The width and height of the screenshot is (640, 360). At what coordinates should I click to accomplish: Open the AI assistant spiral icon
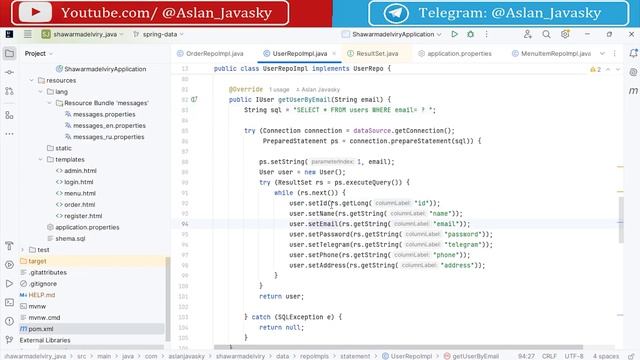point(633,72)
